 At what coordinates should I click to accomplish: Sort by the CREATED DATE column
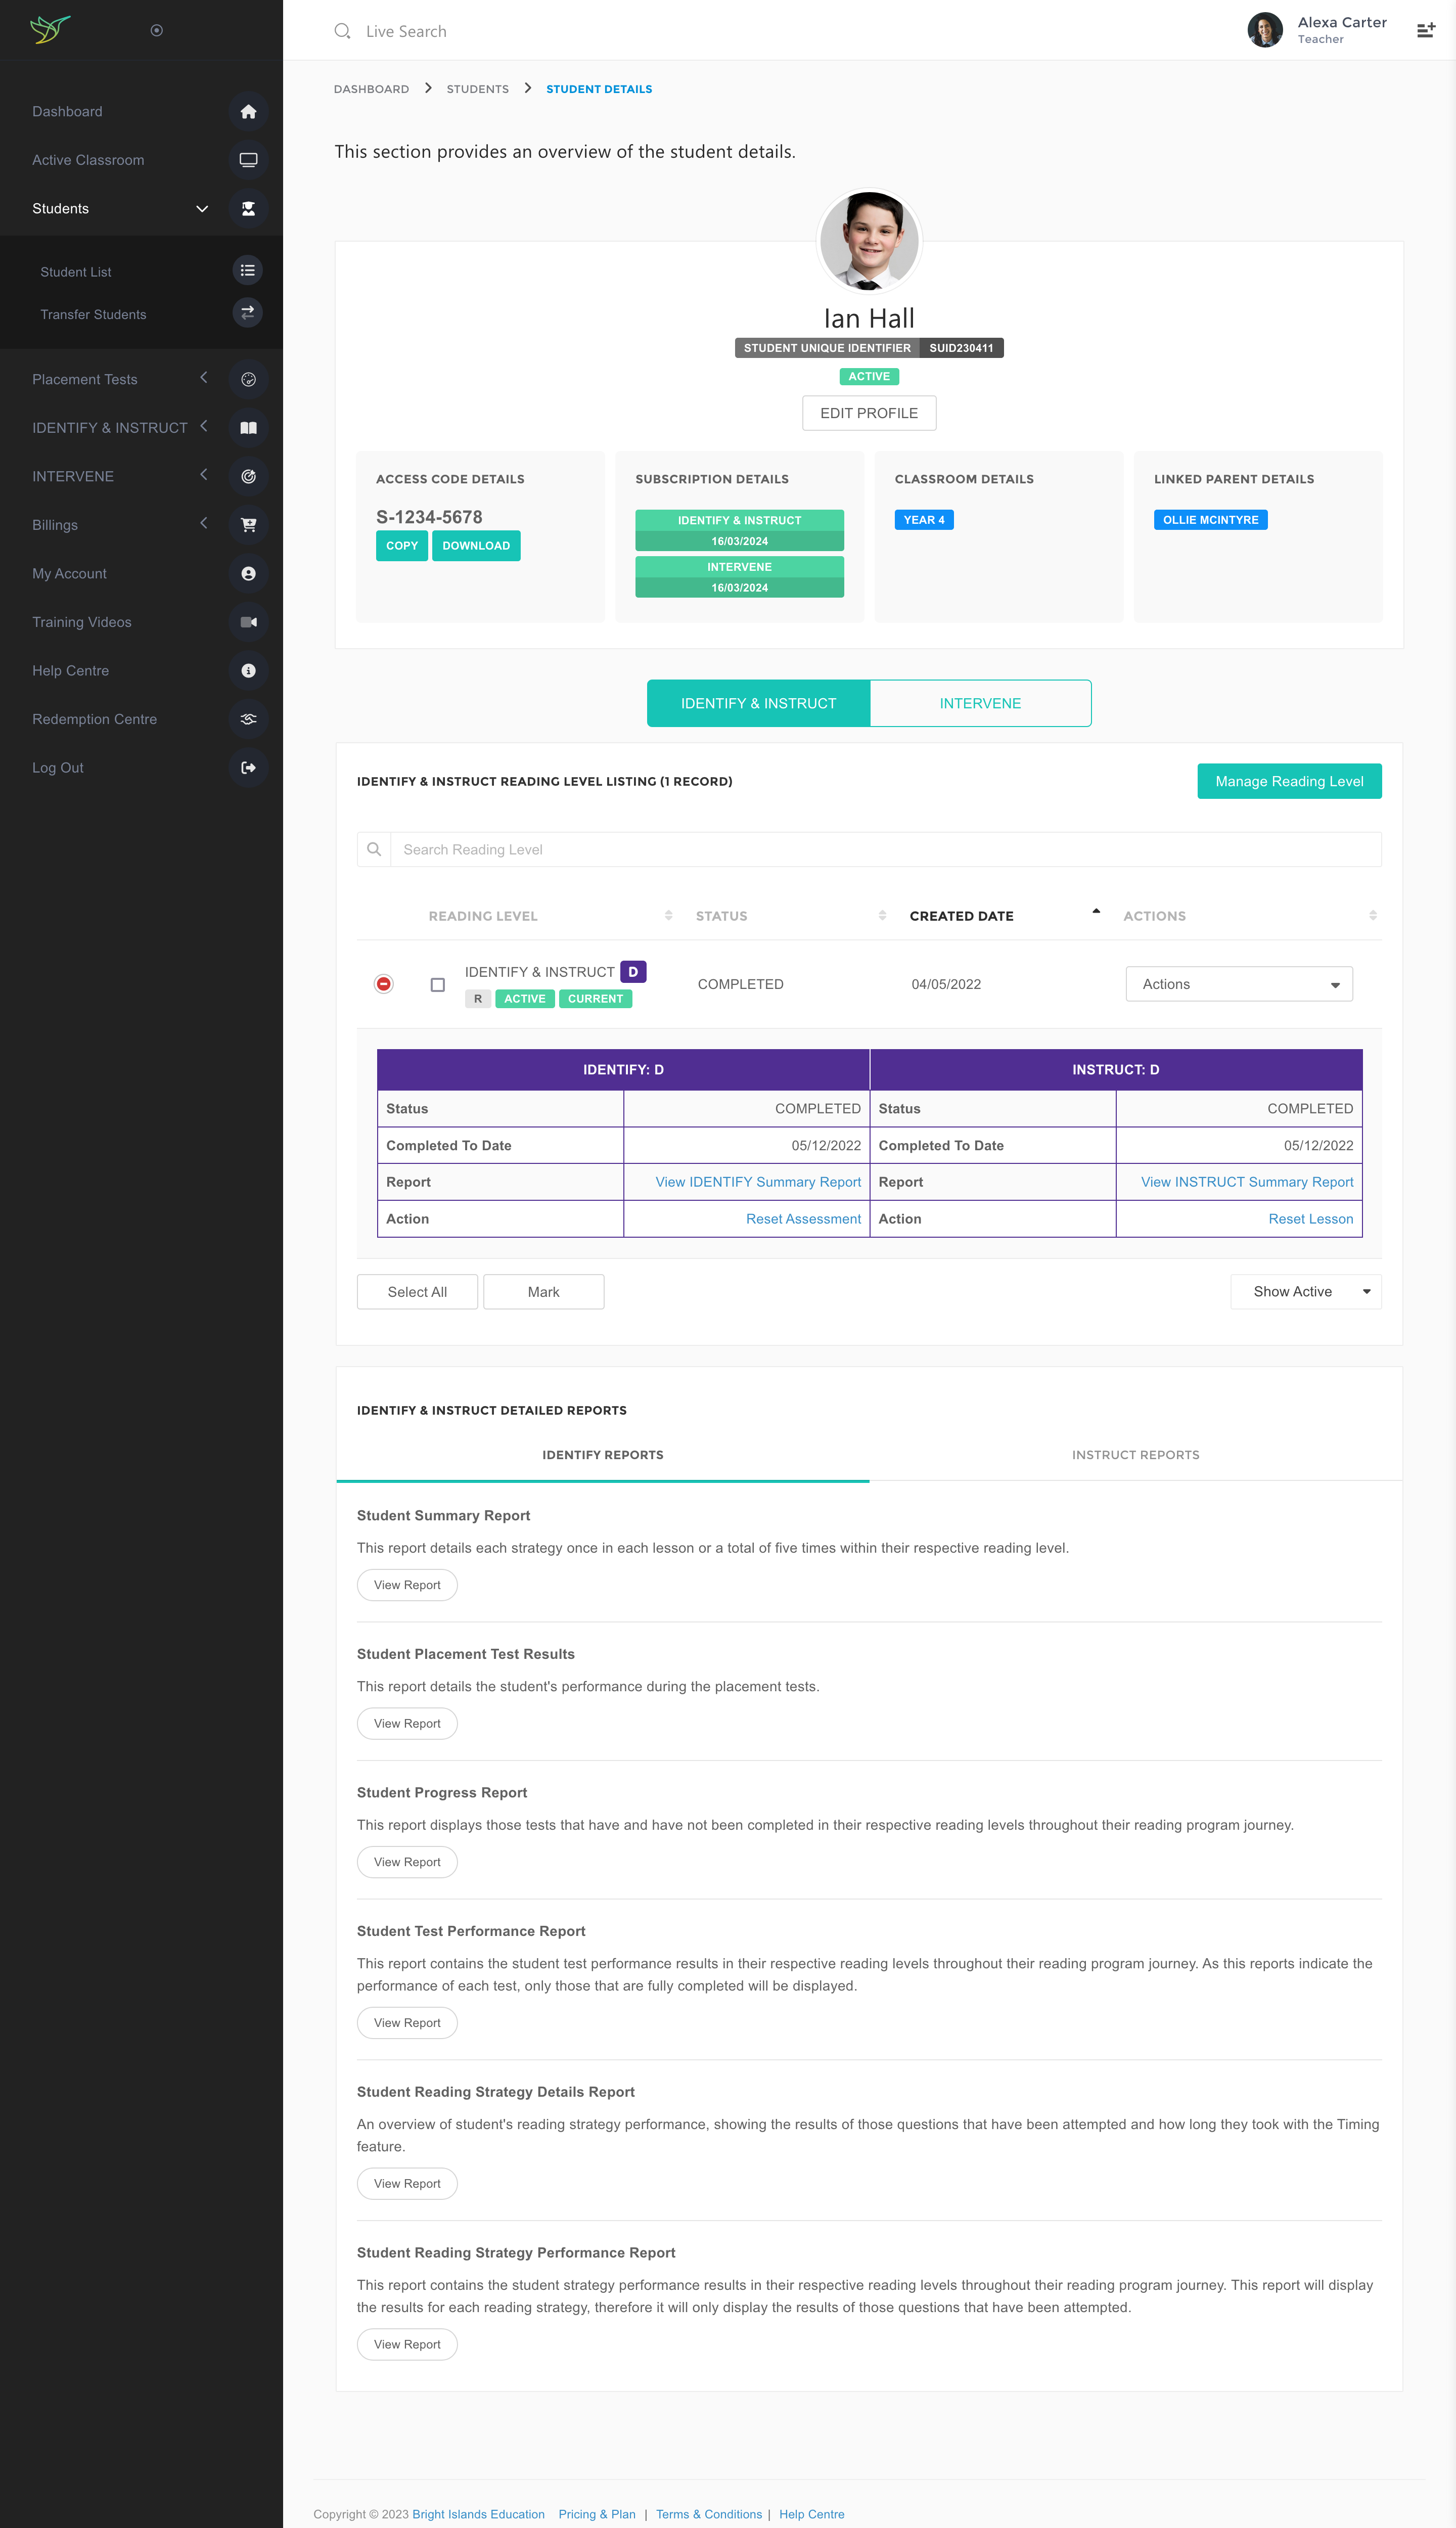(x=961, y=916)
